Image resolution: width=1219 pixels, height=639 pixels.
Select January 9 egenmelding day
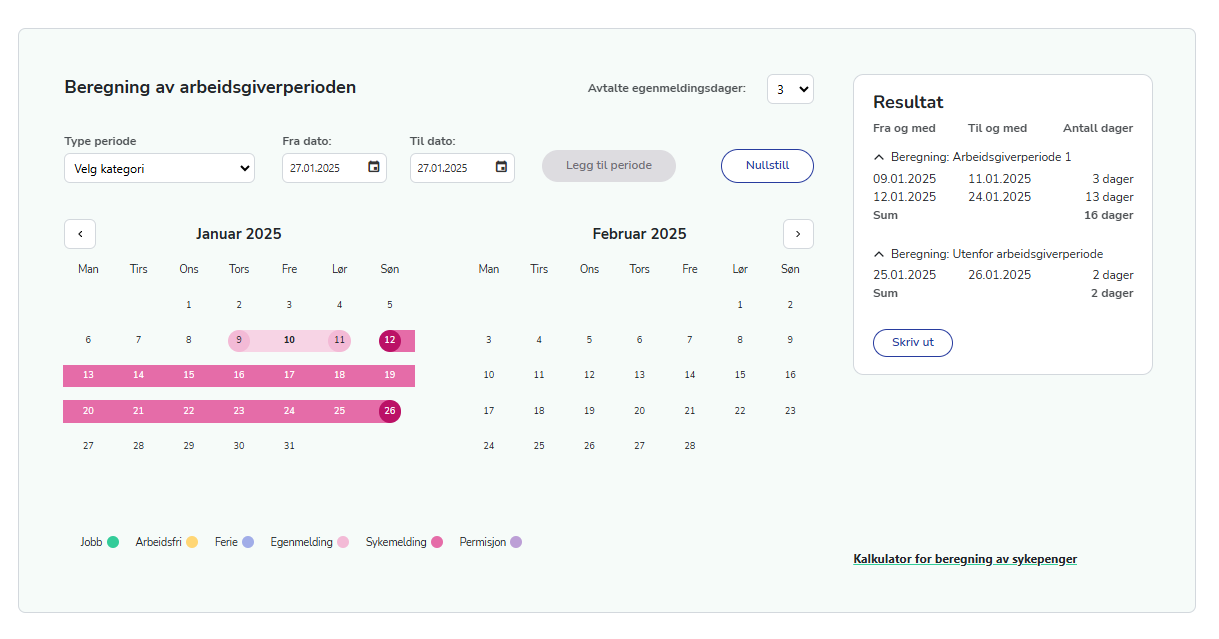(239, 340)
